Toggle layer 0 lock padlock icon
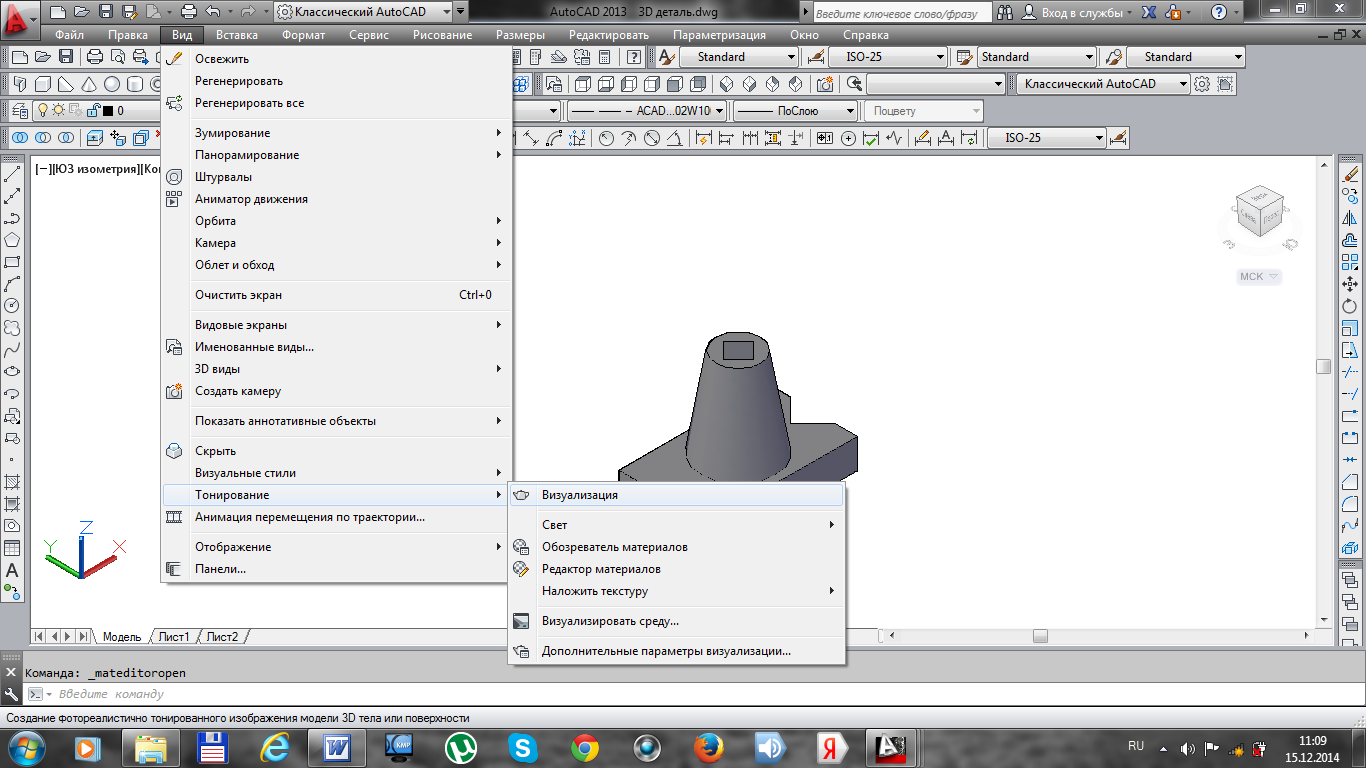The width and height of the screenshot is (1366, 768). tap(93, 111)
